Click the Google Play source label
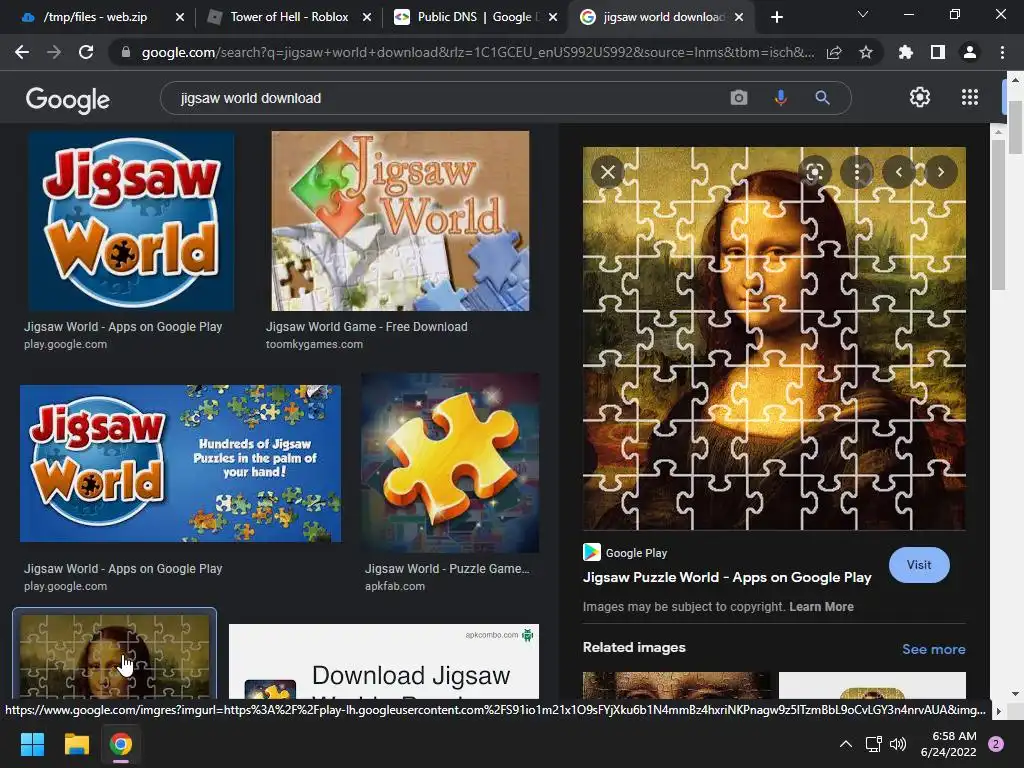Viewport: 1024px width, 768px height. coord(636,553)
